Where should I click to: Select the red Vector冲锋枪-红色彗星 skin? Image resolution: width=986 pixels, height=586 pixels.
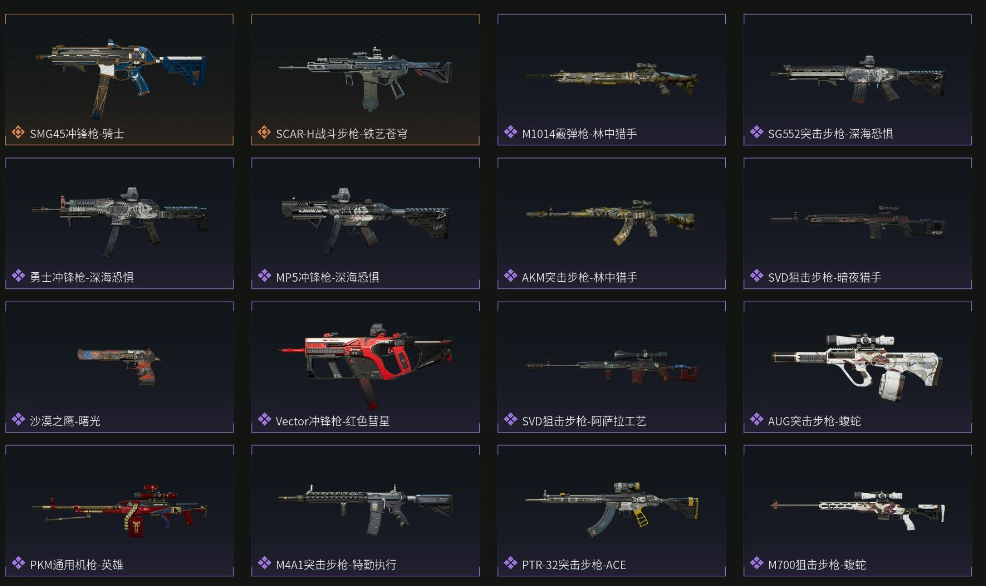coord(365,367)
